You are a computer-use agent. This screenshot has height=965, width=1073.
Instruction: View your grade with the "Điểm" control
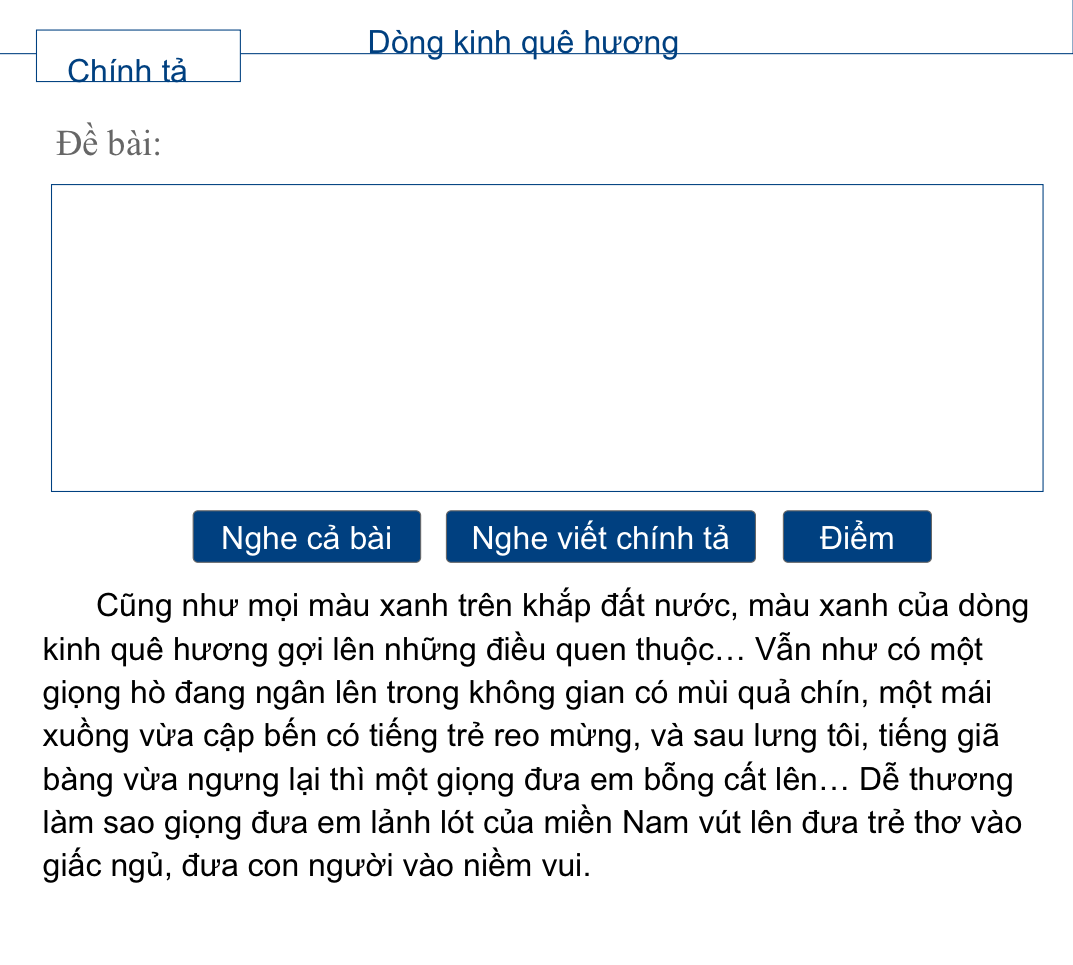[x=856, y=536]
